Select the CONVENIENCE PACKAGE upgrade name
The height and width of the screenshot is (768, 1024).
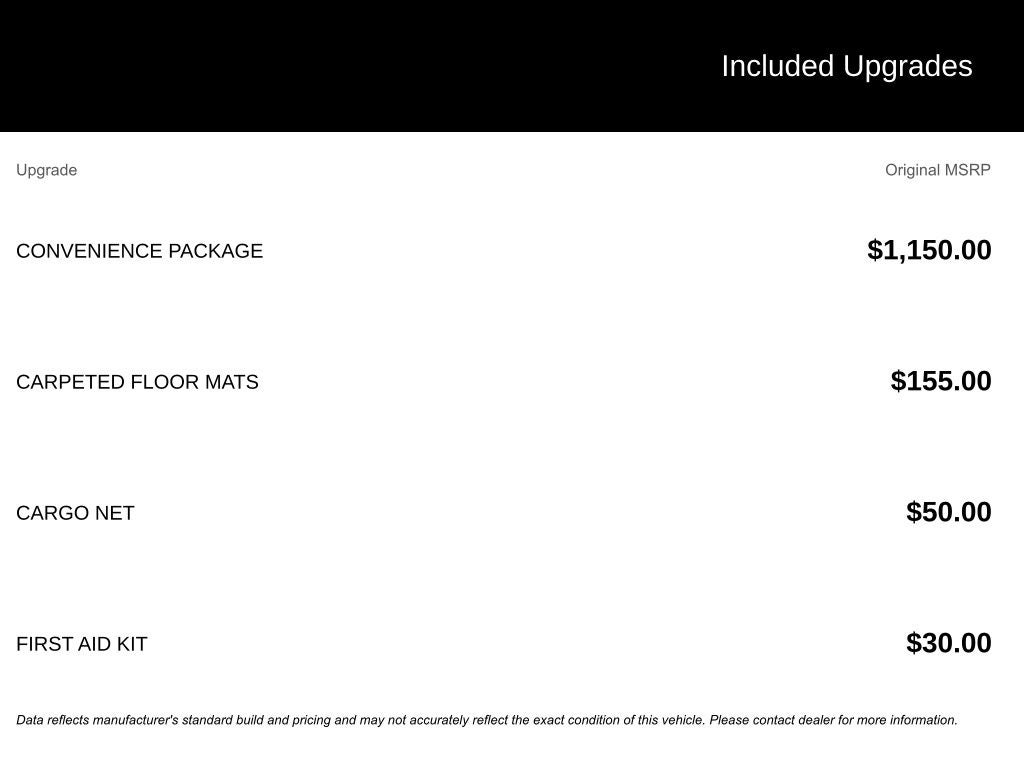139,251
